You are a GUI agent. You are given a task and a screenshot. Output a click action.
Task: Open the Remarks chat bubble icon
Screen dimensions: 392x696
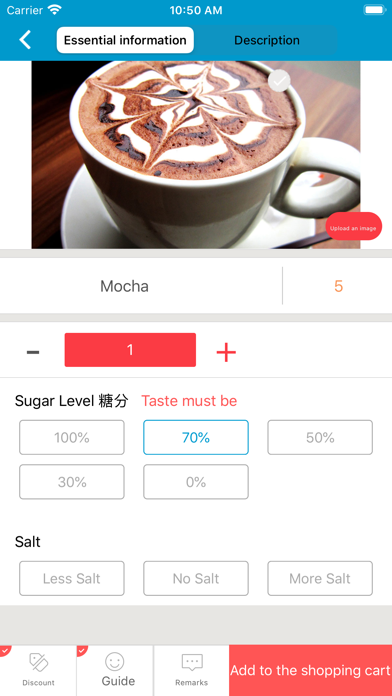(192, 663)
